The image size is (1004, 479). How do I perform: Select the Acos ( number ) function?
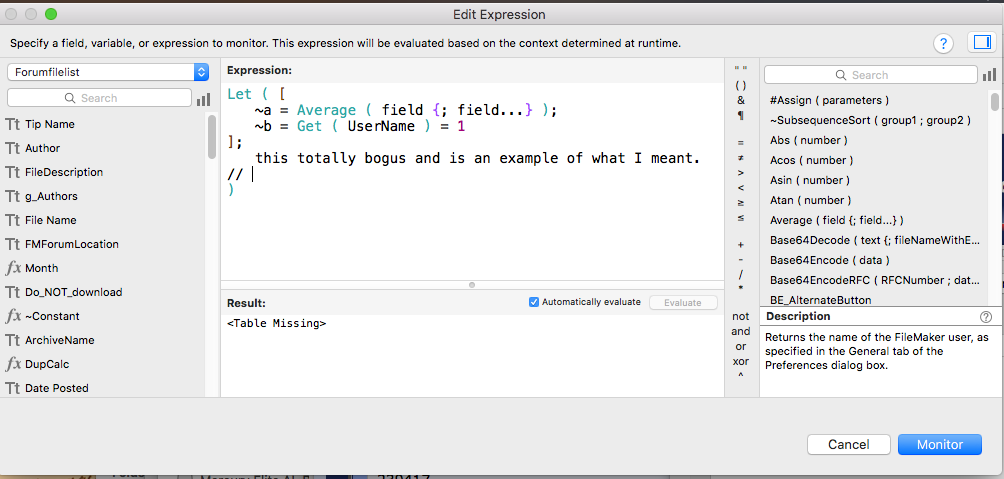(811, 160)
